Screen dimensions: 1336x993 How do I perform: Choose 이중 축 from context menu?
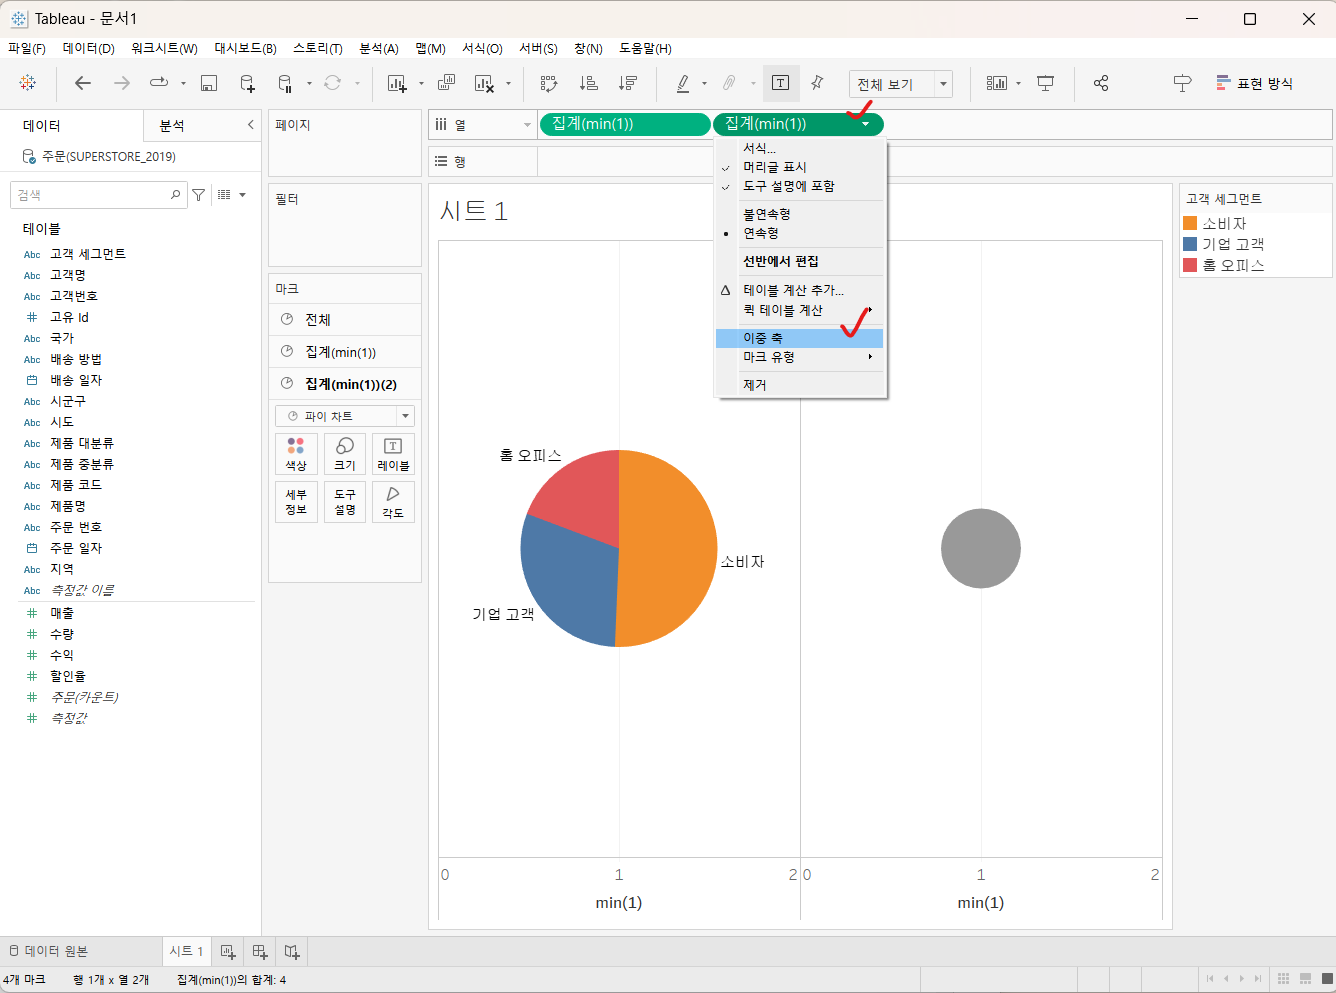click(800, 338)
